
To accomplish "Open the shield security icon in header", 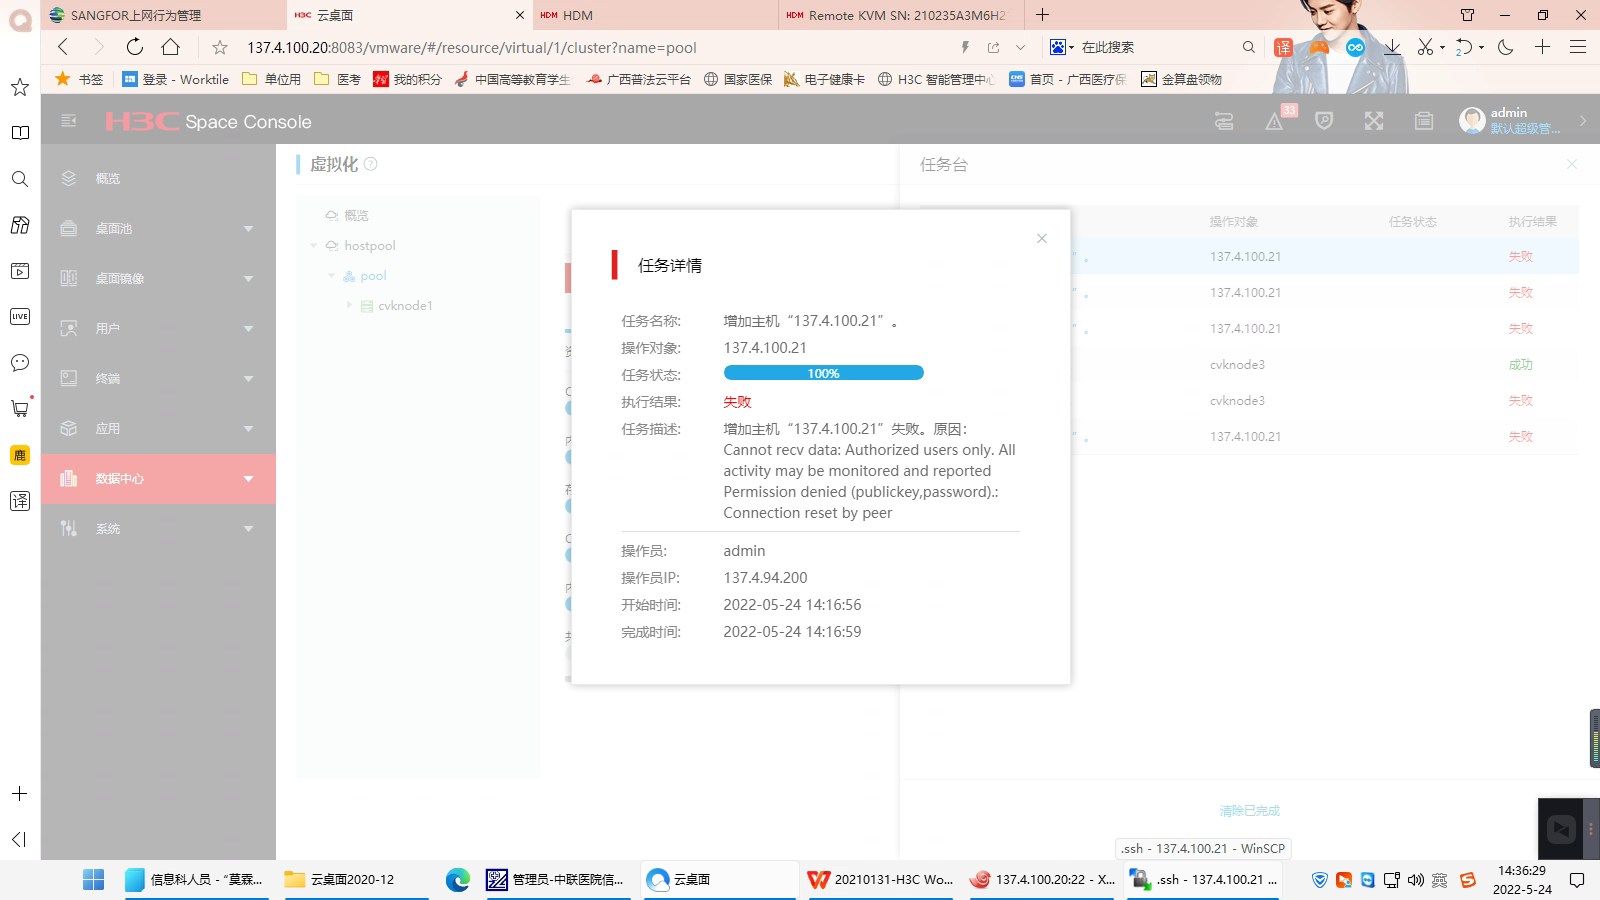I will point(1324,121).
